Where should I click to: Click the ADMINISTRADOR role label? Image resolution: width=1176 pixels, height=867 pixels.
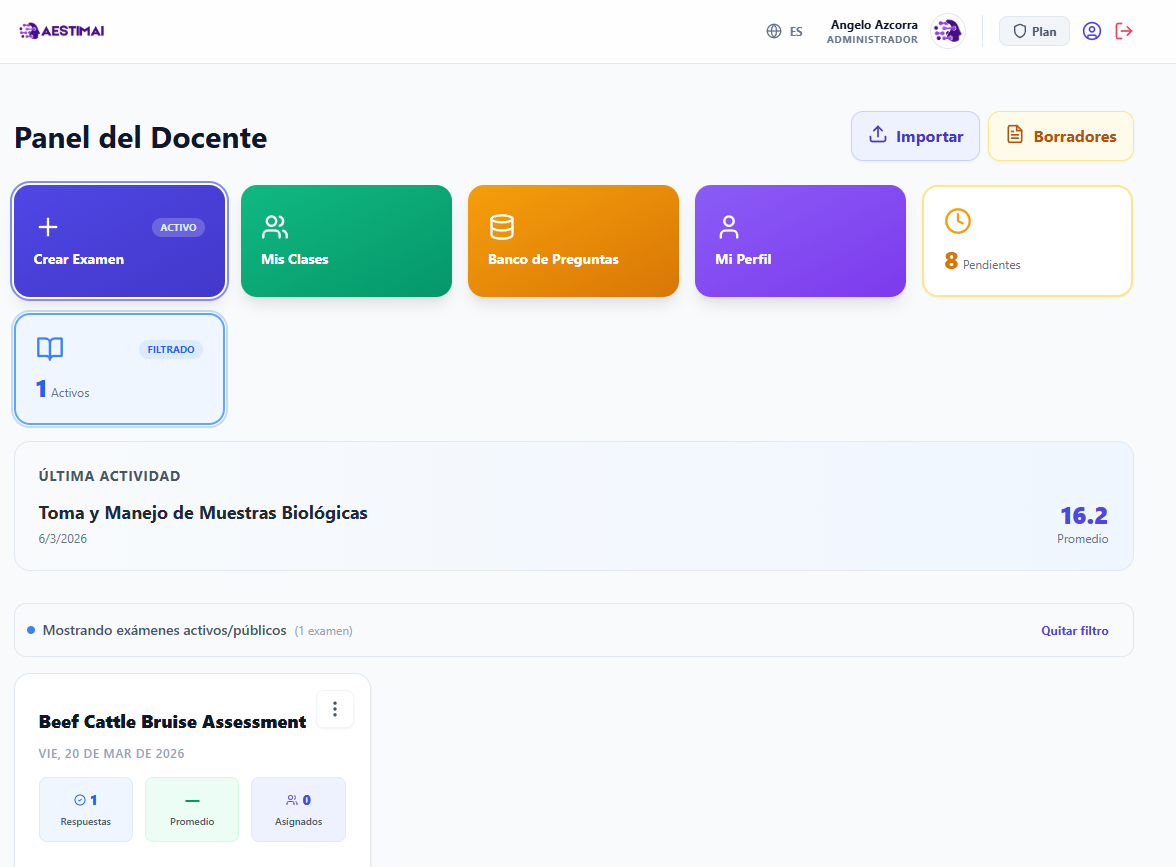pos(872,40)
